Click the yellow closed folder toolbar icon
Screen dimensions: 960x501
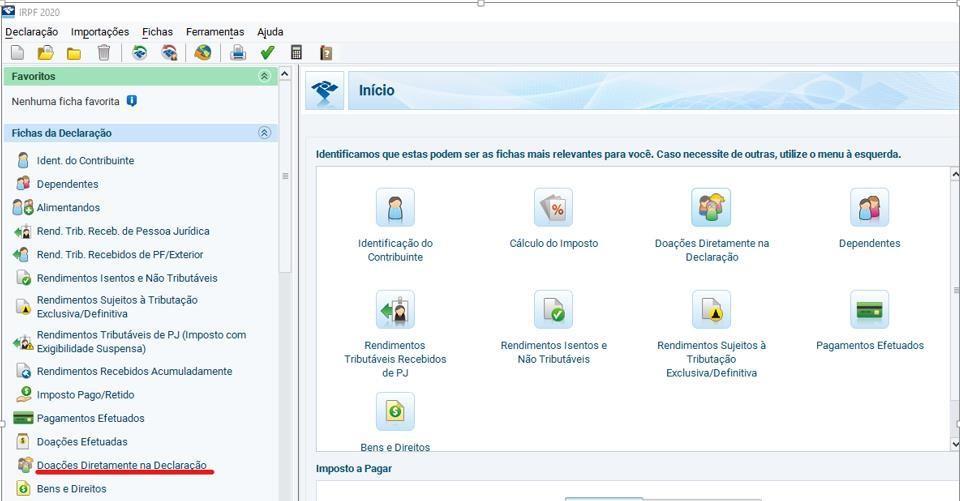(74, 53)
